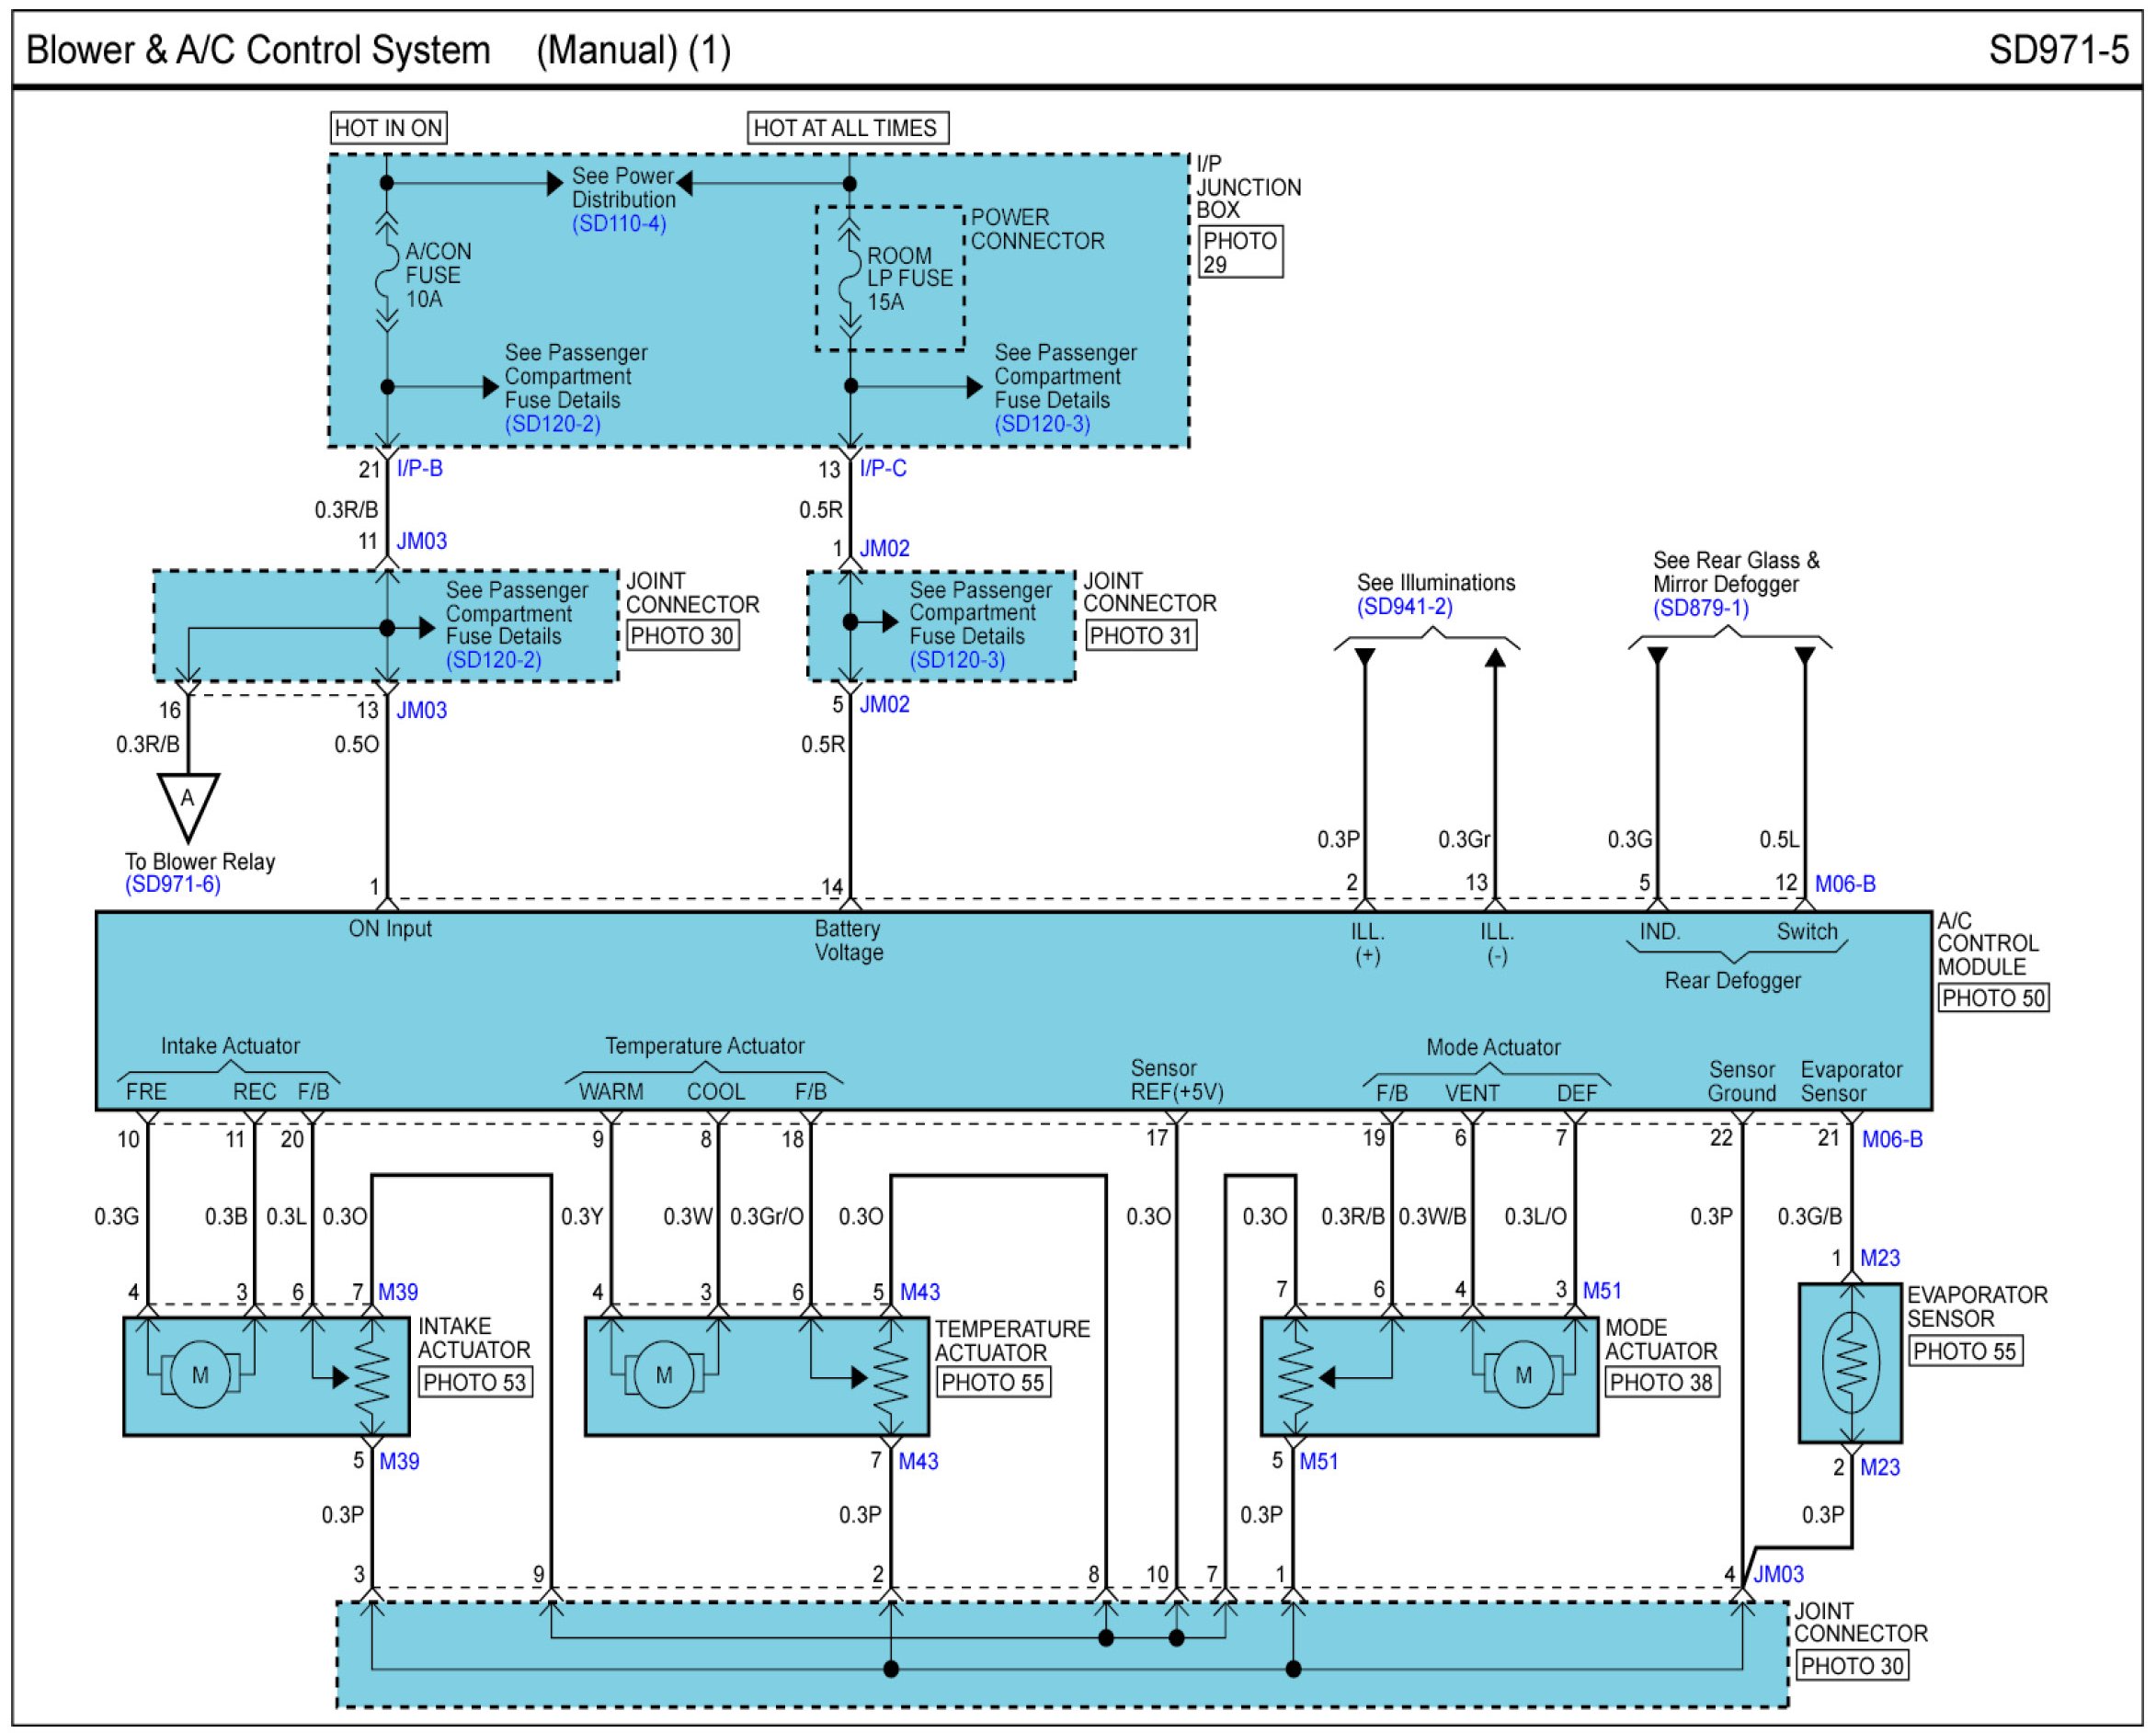Viewport: 2156px width, 1733px height.
Task: Click the PHOTO 50 box
Action: pyautogui.click(x=1992, y=998)
